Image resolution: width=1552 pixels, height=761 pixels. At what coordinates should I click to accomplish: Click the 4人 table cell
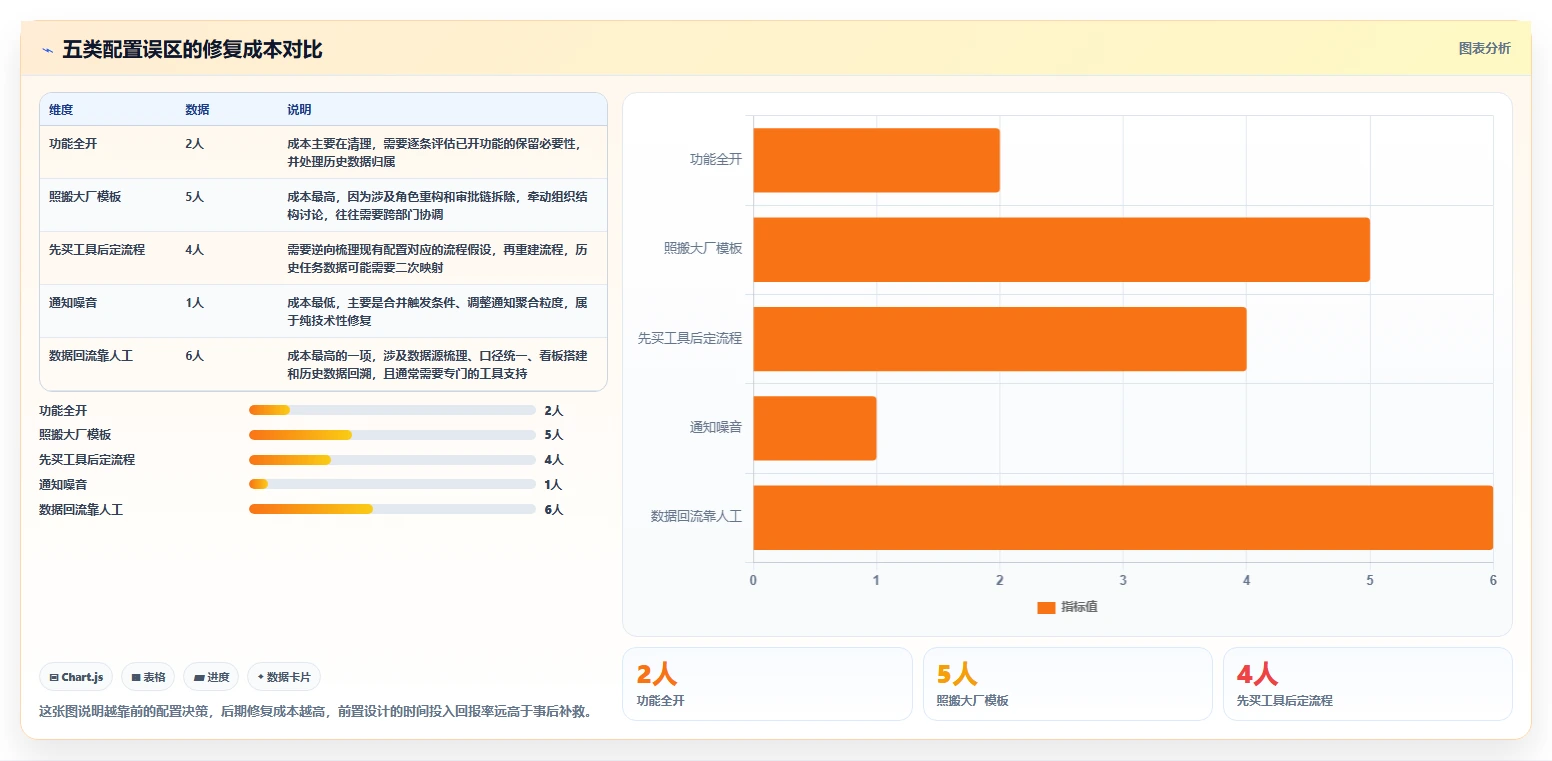195,249
